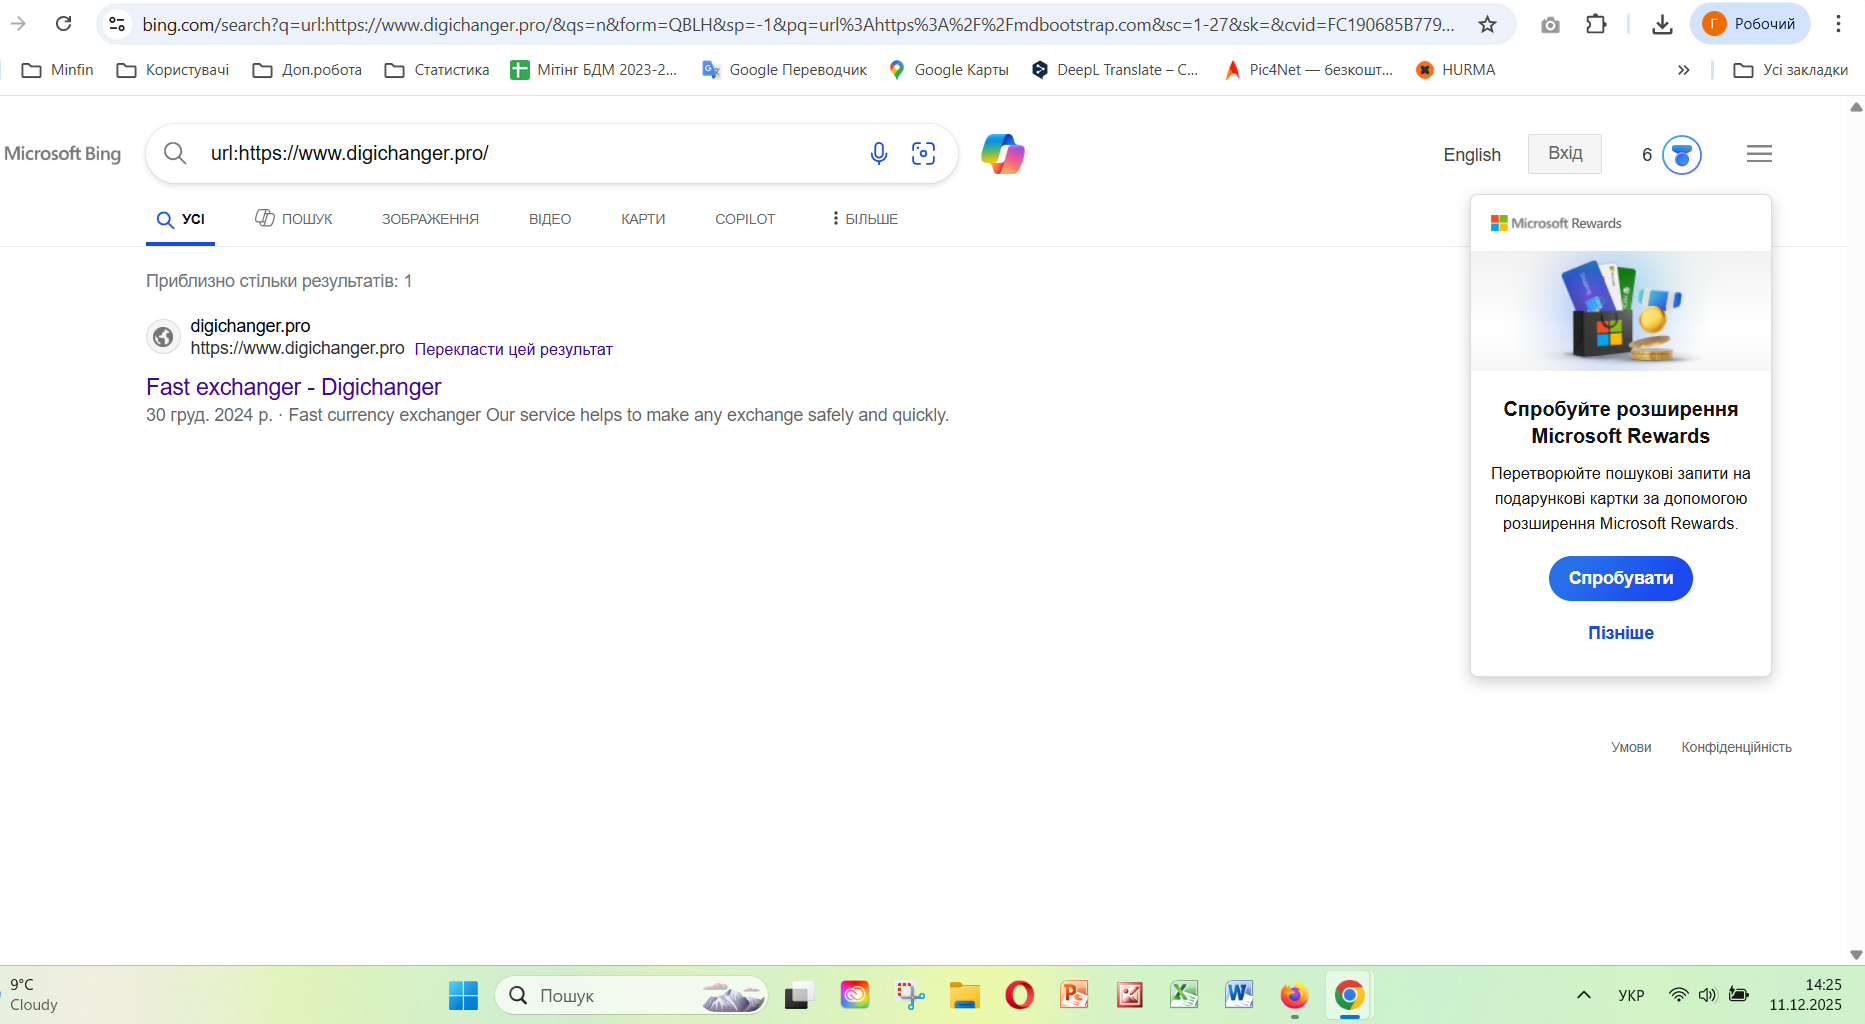This screenshot has width=1865, height=1024.
Task: Click the address bar URL field
Action: coord(797,24)
